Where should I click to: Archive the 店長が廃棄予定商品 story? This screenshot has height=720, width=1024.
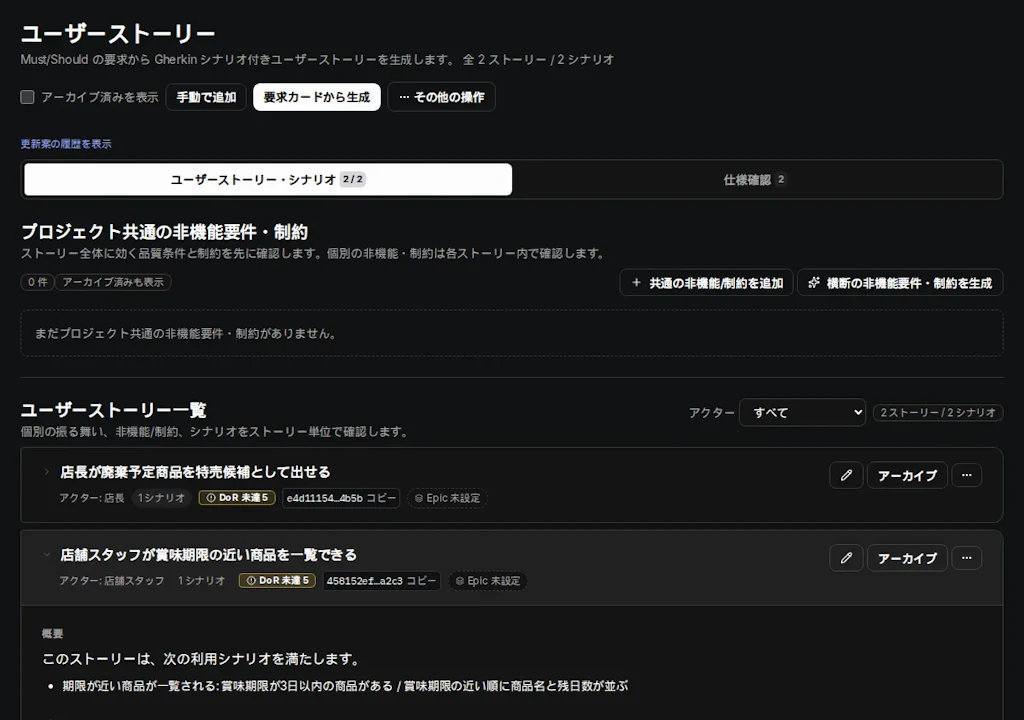coord(907,475)
